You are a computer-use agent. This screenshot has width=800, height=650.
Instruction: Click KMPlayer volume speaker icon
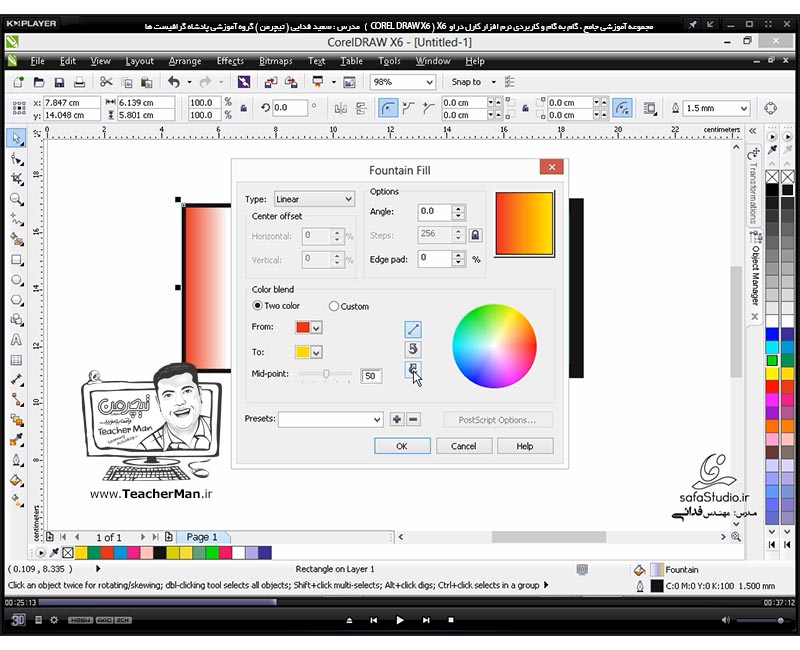(x=726, y=620)
